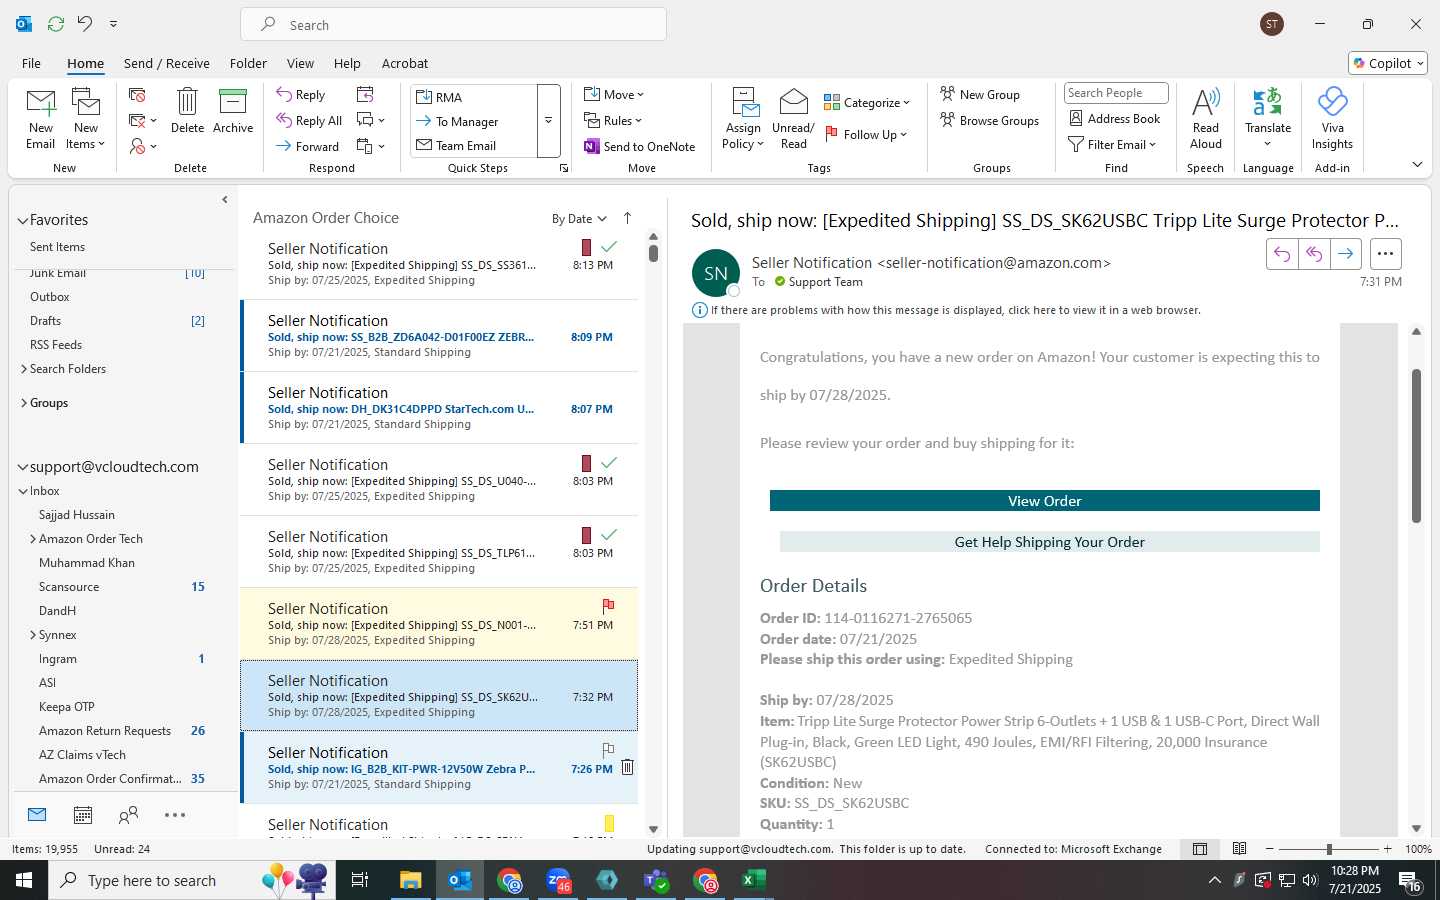Toggle the red flag on the 7:51 PM message
The height and width of the screenshot is (900, 1440).
pos(608,605)
